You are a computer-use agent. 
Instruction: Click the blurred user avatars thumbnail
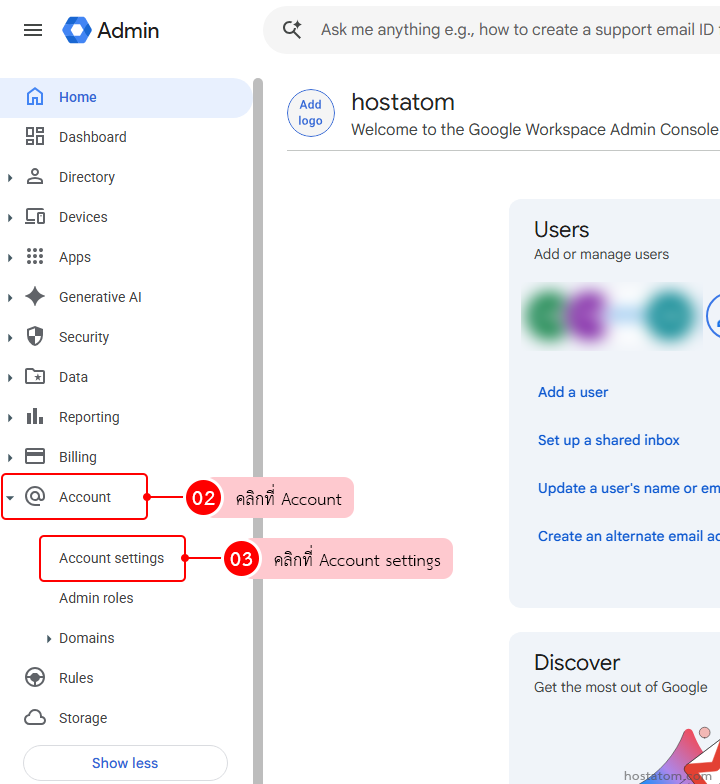click(x=612, y=316)
